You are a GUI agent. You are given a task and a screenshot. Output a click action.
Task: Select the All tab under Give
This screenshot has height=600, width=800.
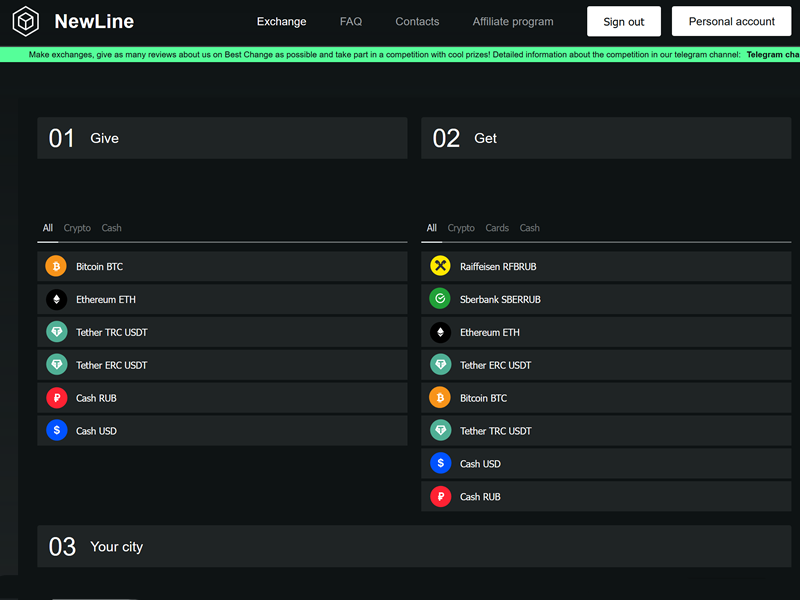coord(47,228)
